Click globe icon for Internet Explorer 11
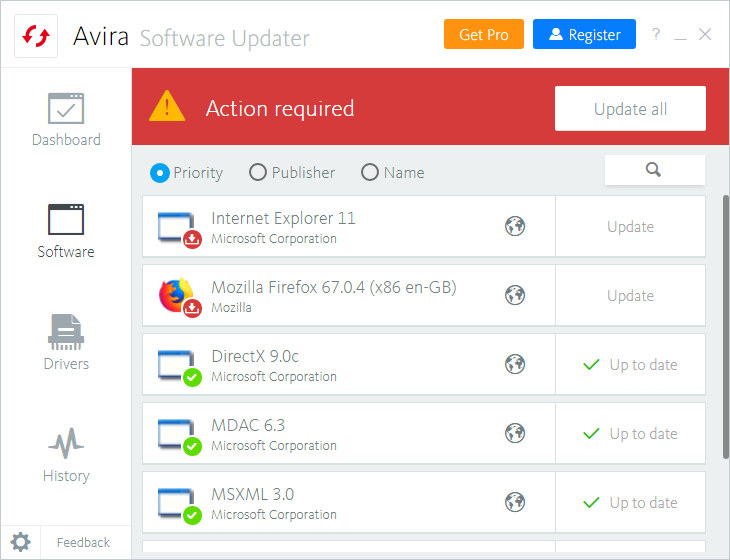Image resolution: width=730 pixels, height=560 pixels. point(515,227)
